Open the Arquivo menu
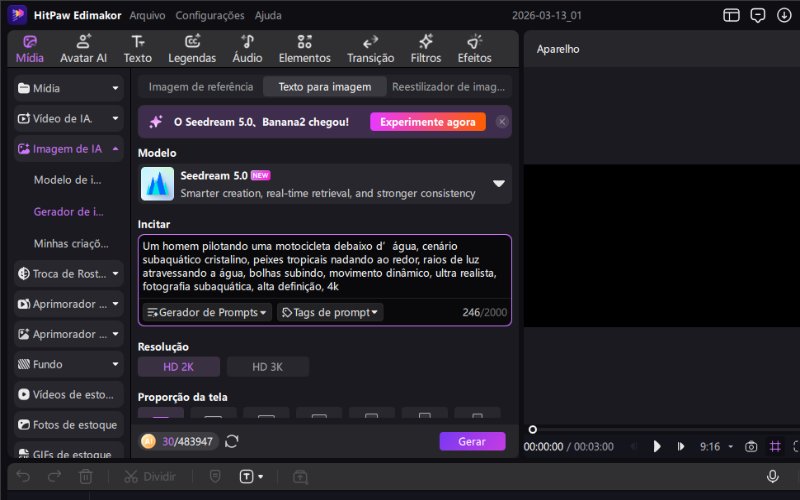Image resolution: width=800 pixels, height=500 pixels. (x=147, y=15)
